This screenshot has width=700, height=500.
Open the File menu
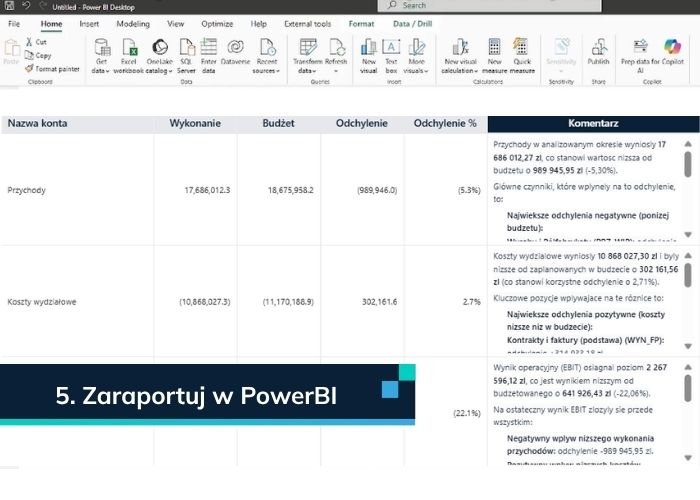click(x=14, y=24)
